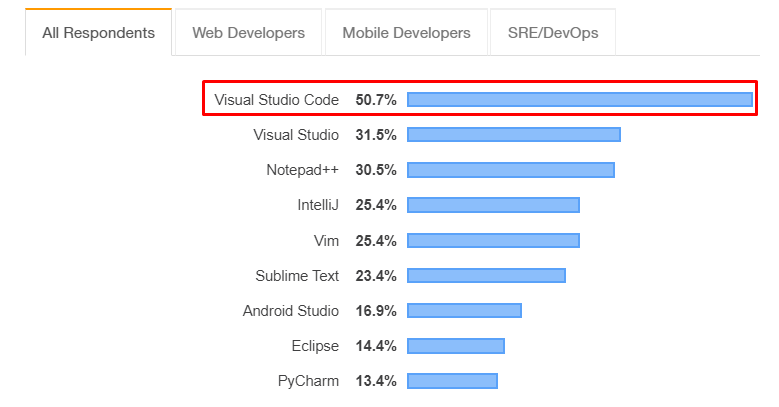Click the Eclipse blue bar

(456, 346)
